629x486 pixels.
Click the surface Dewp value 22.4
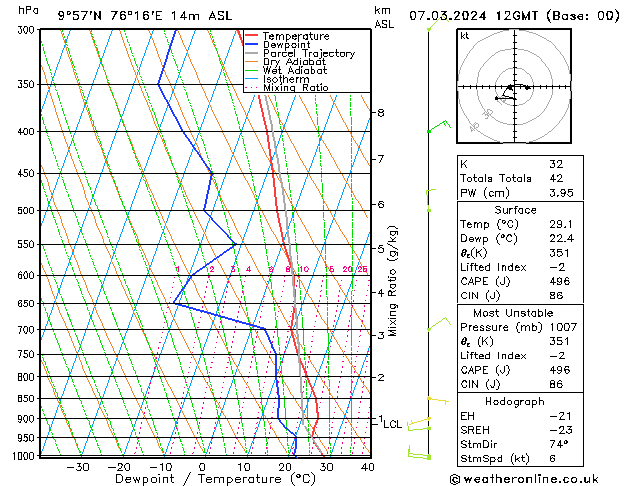tap(561, 239)
